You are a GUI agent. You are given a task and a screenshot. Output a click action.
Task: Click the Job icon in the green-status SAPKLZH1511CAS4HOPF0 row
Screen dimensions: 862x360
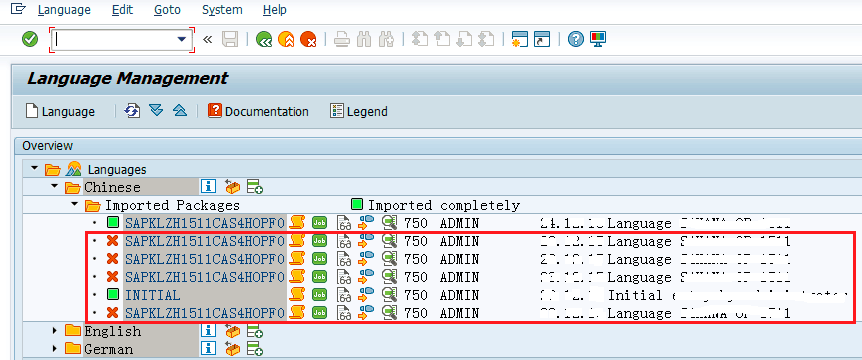(319, 223)
